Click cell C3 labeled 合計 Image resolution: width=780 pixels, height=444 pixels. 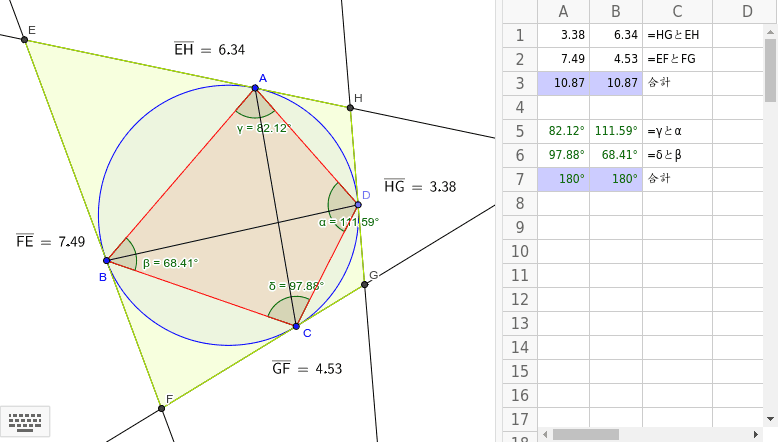678,83
